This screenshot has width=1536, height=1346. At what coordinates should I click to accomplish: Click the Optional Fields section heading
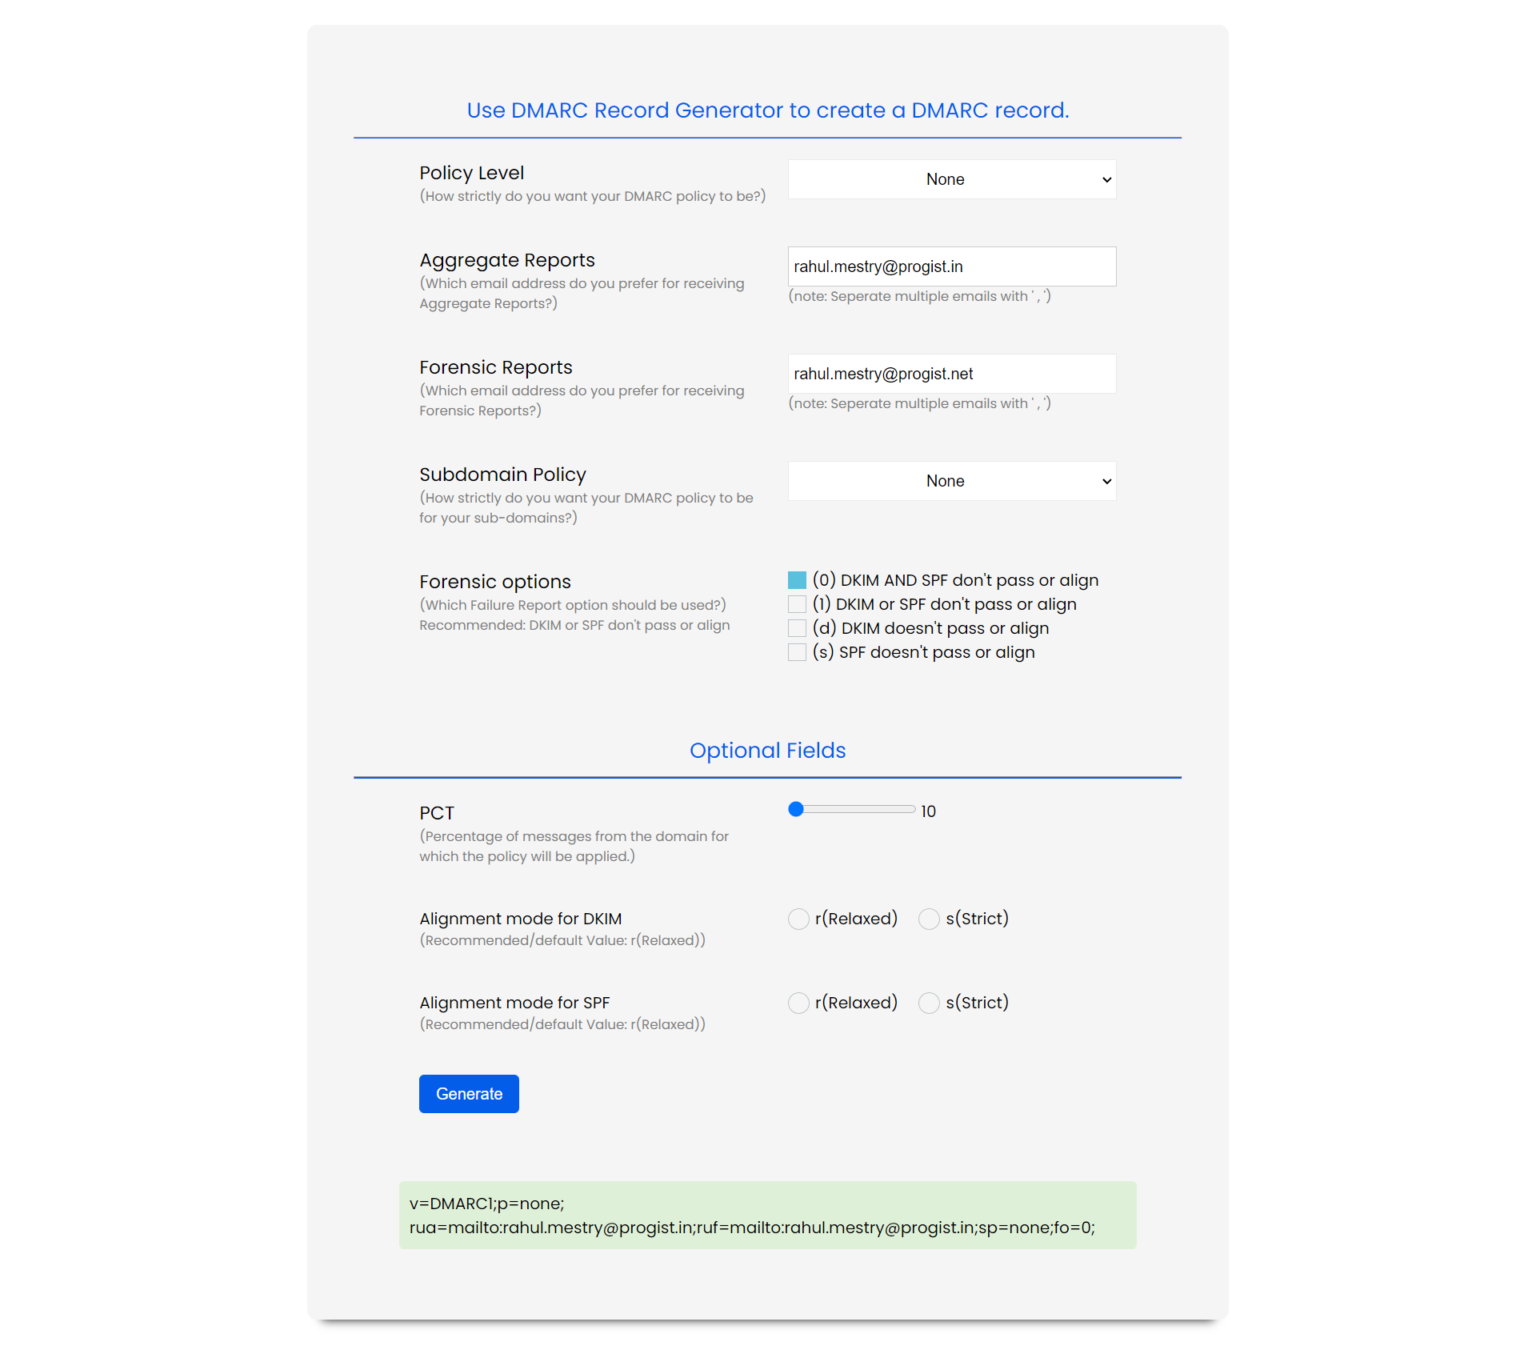click(x=767, y=751)
